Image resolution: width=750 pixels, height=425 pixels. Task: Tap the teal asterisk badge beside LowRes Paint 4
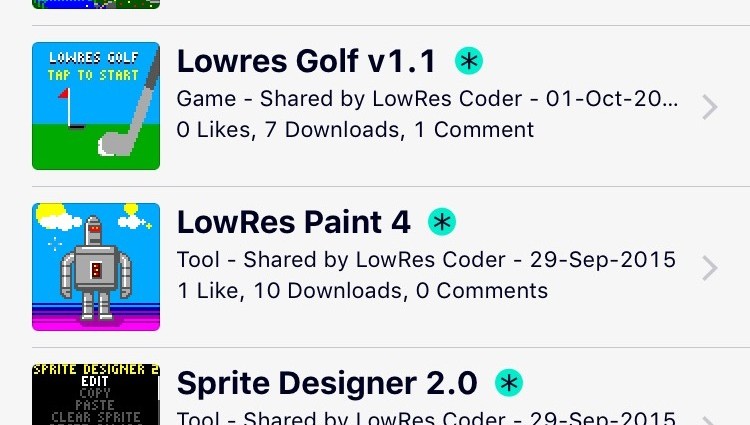[x=441, y=221]
